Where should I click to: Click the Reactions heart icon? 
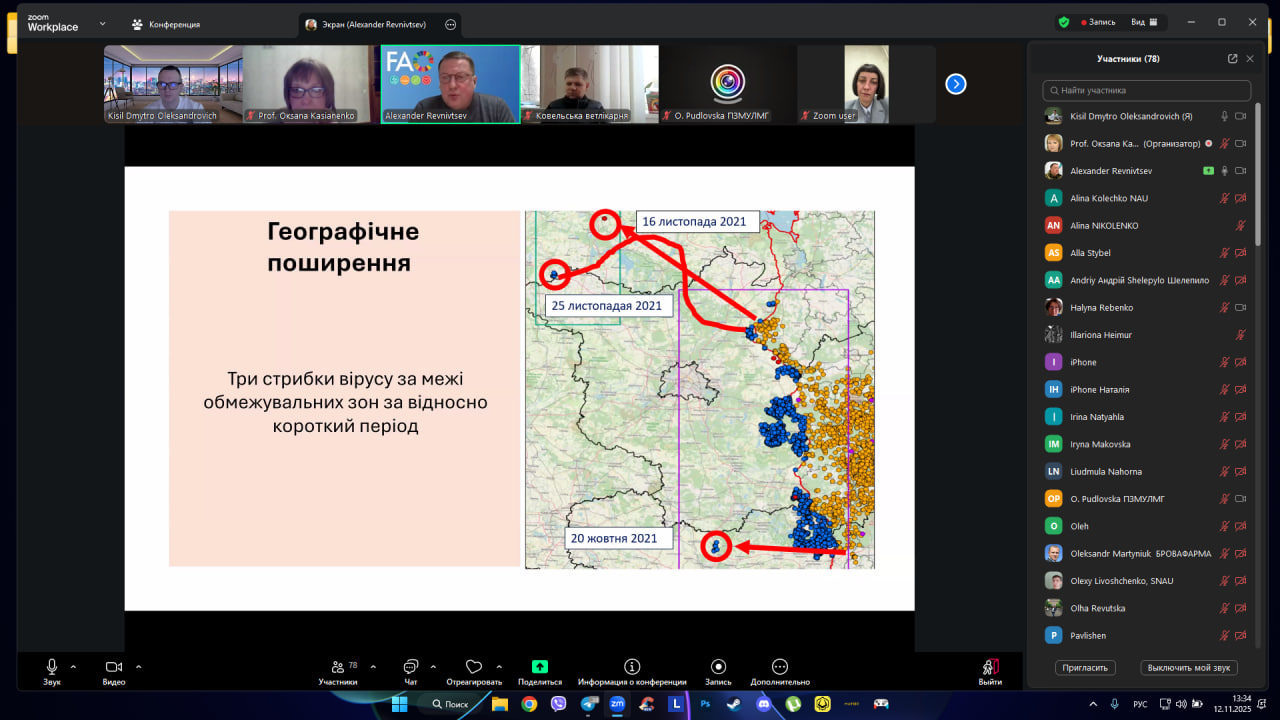474,667
